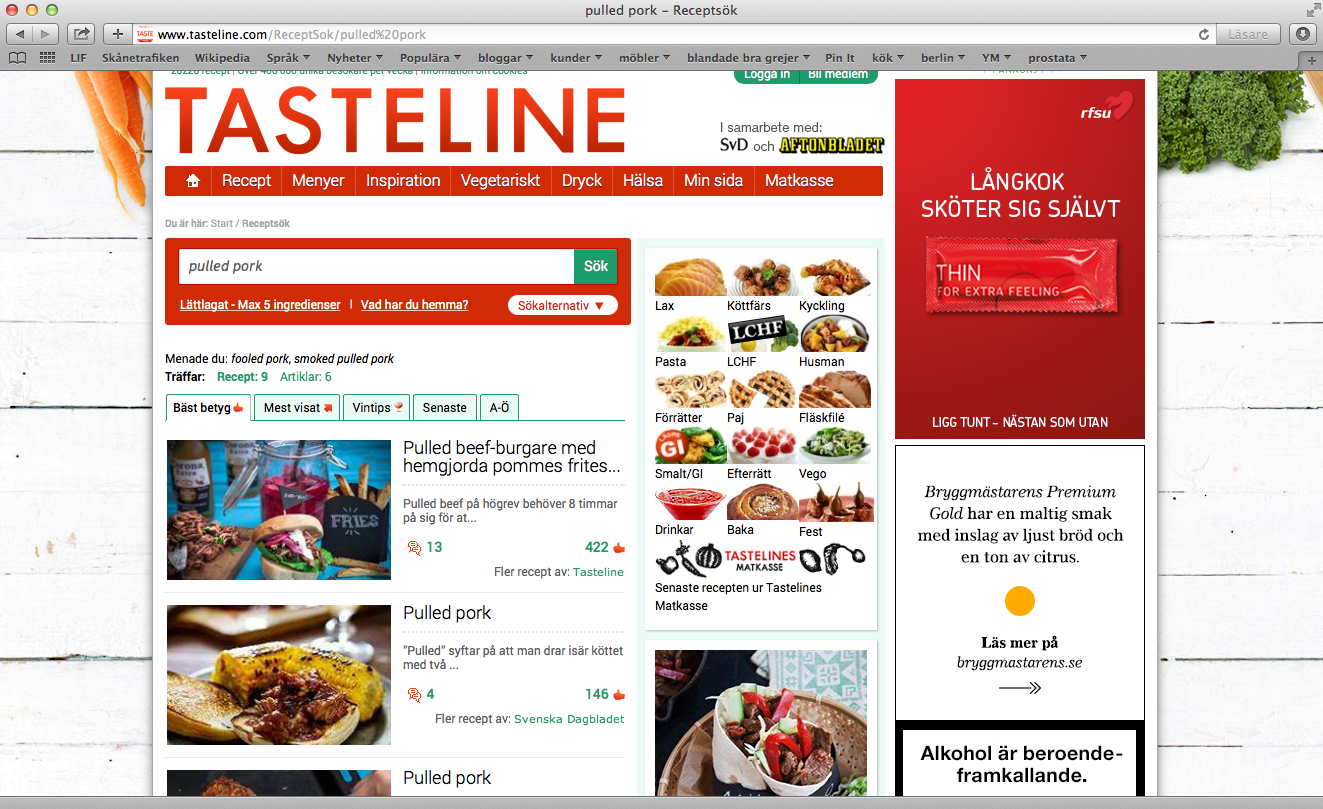This screenshot has width=1323, height=809.
Task: Sort results by Mest visat tab
Action: click(297, 407)
